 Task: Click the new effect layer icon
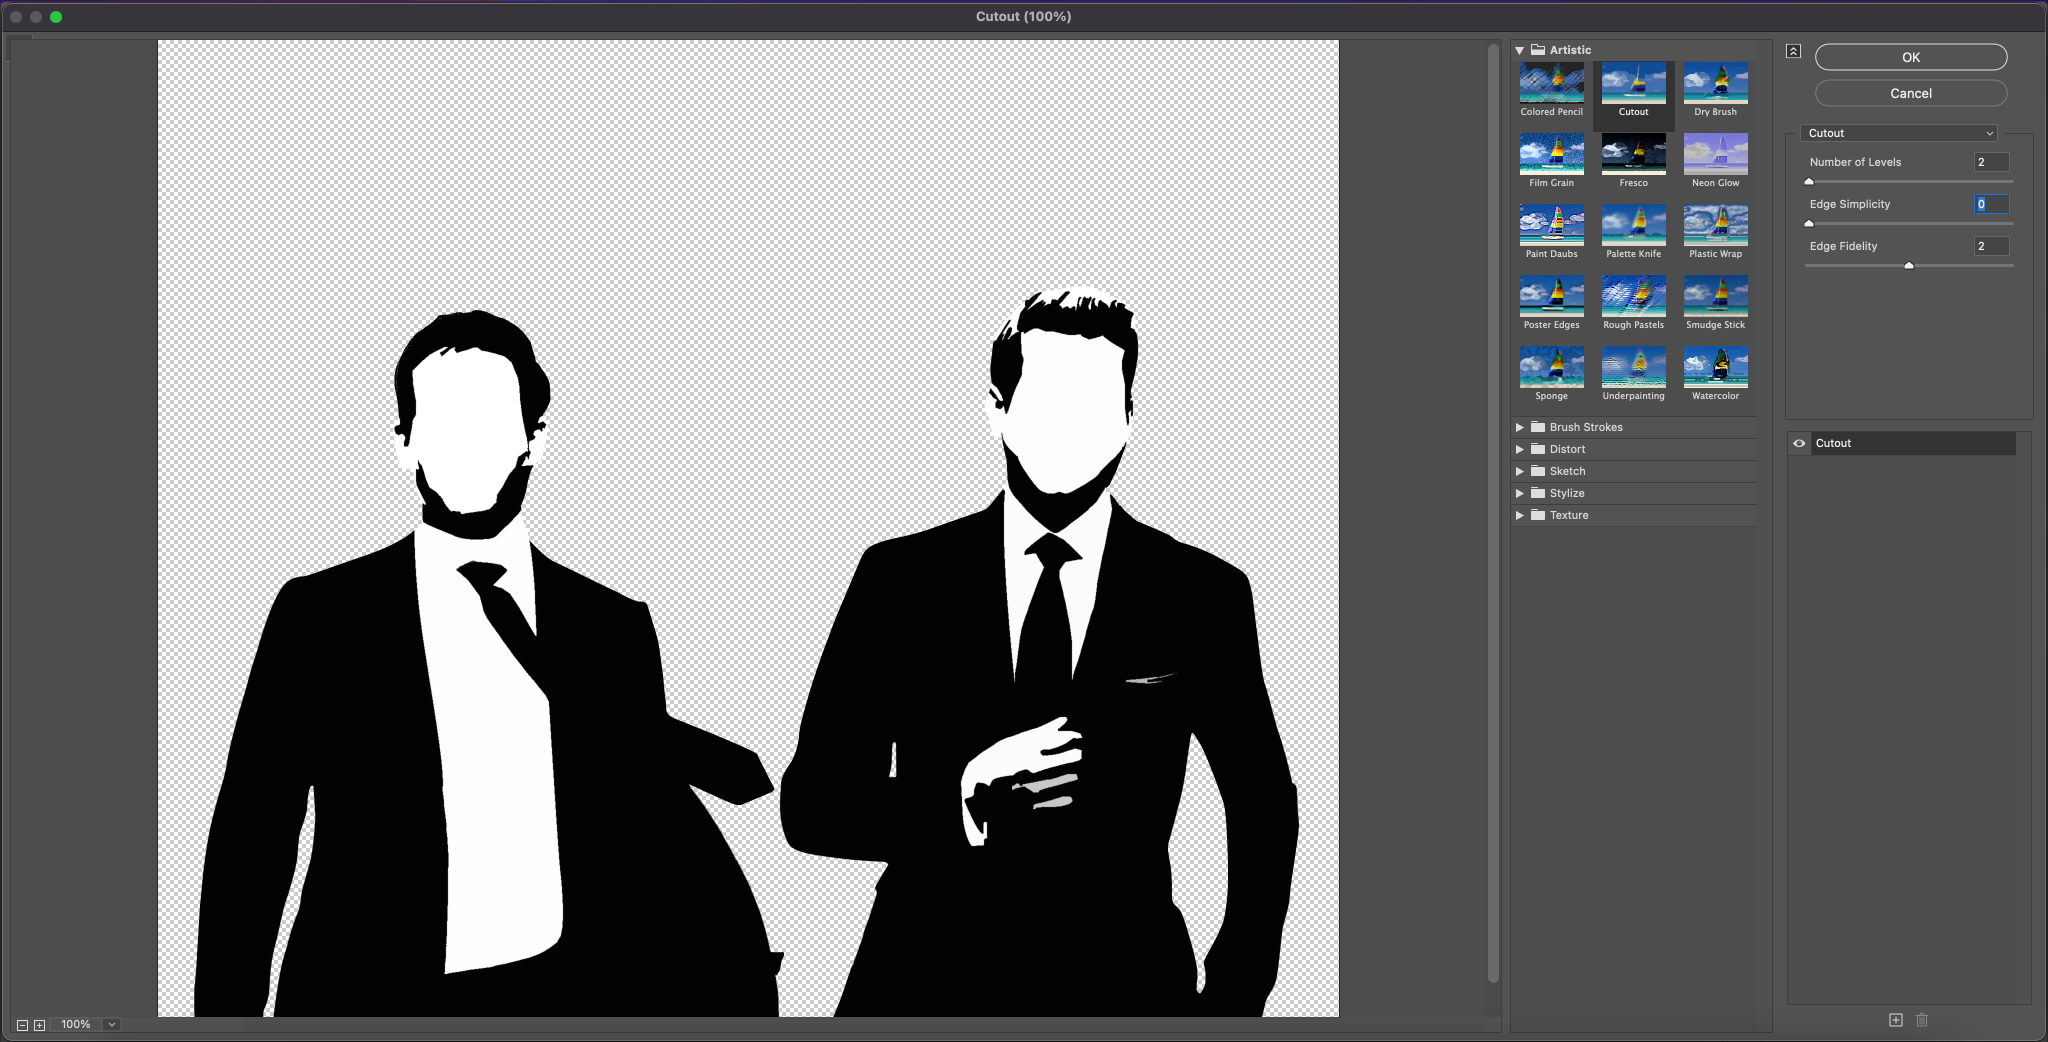tap(1895, 1020)
